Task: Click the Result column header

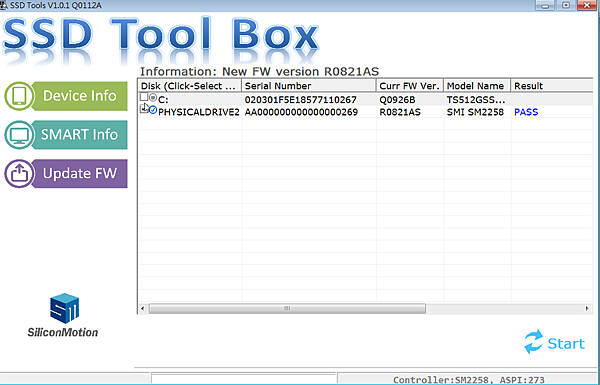Action: coord(552,86)
